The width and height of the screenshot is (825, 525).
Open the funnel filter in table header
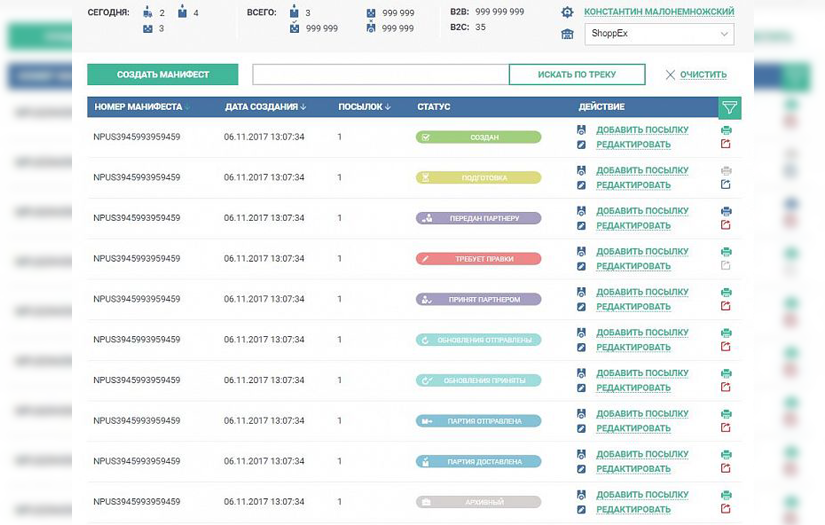click(729, 107)
